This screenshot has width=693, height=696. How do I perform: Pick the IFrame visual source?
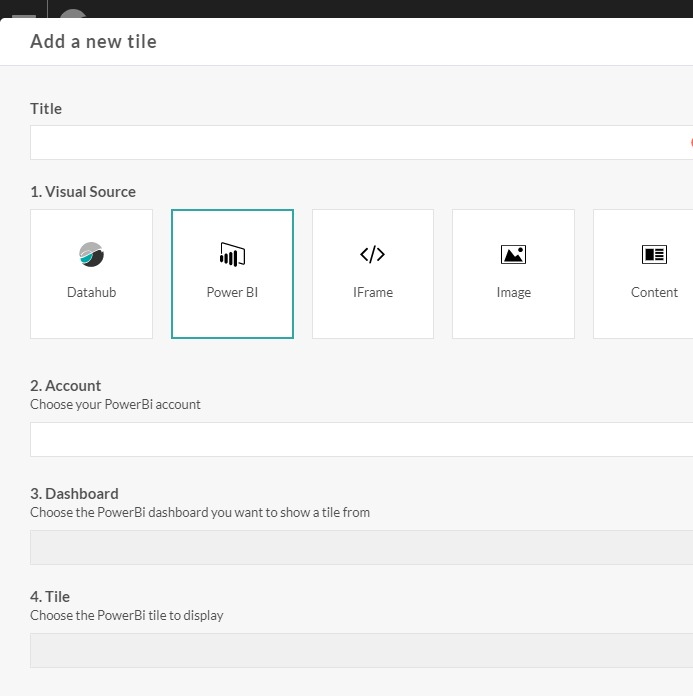(373, 274)
